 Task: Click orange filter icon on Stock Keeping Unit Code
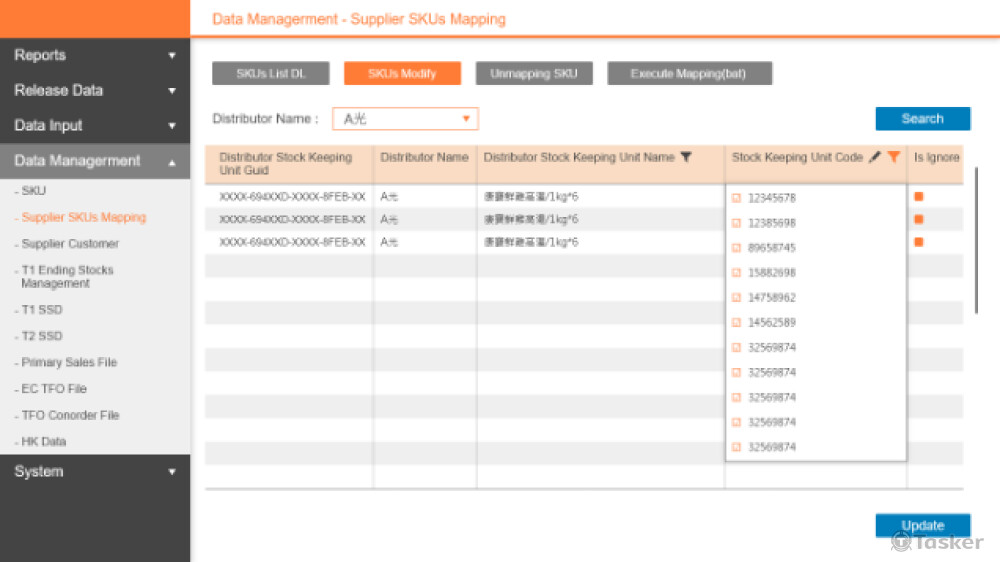(x=893, y=157)
